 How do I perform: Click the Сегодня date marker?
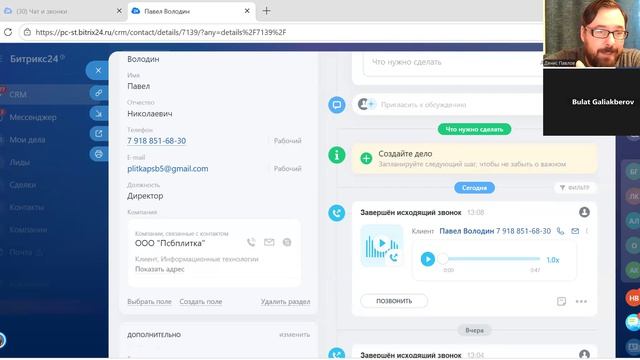[474, 188]
